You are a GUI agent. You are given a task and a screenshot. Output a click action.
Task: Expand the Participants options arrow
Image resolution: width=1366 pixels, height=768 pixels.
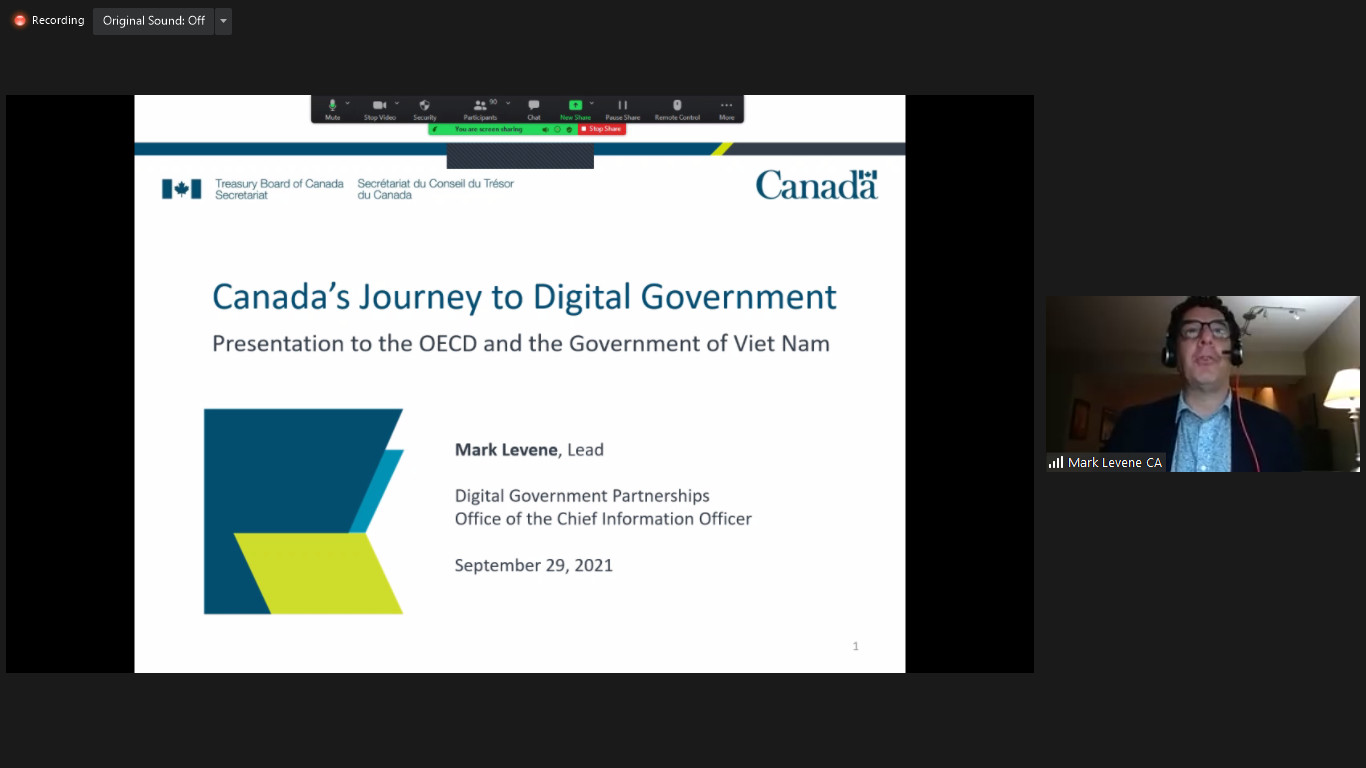[x=508, y=103]
